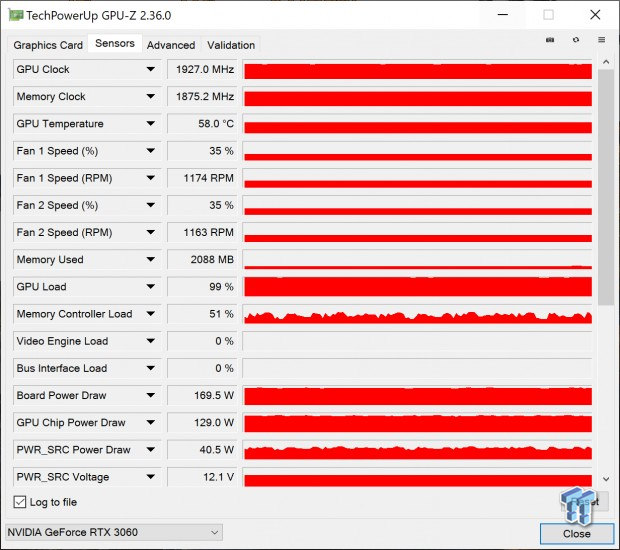Open the Video Engine Load dropdown
The image size is (620, 550).
tap(151, 341)
